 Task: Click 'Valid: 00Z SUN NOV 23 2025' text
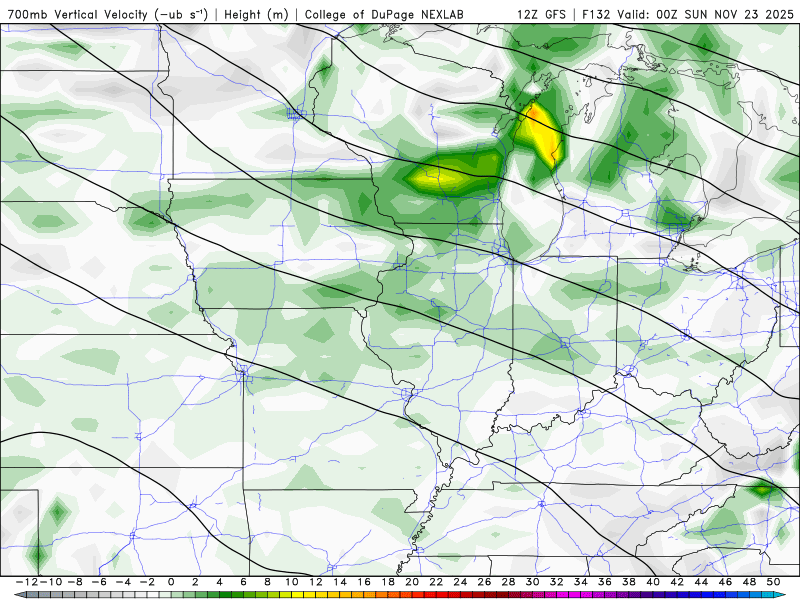point(706,14)
